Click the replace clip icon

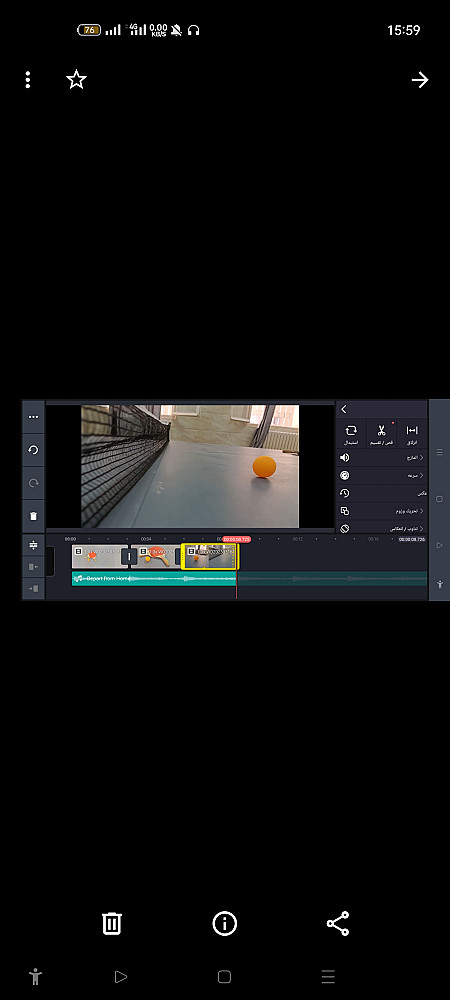[351, 434]
